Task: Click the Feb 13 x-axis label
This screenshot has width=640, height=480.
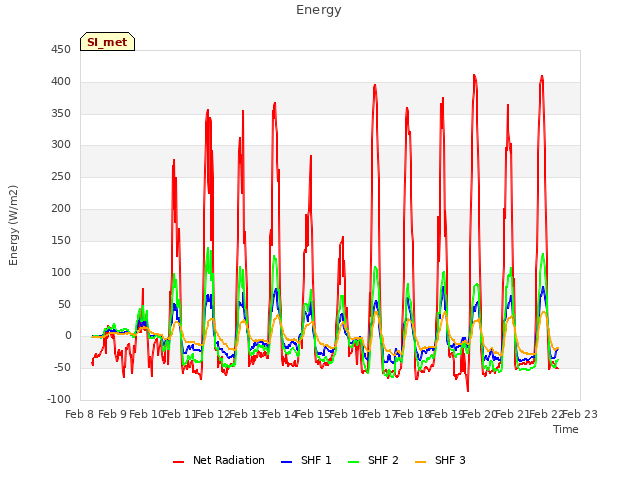Action: pyautogui.click(x=247, y=415)
